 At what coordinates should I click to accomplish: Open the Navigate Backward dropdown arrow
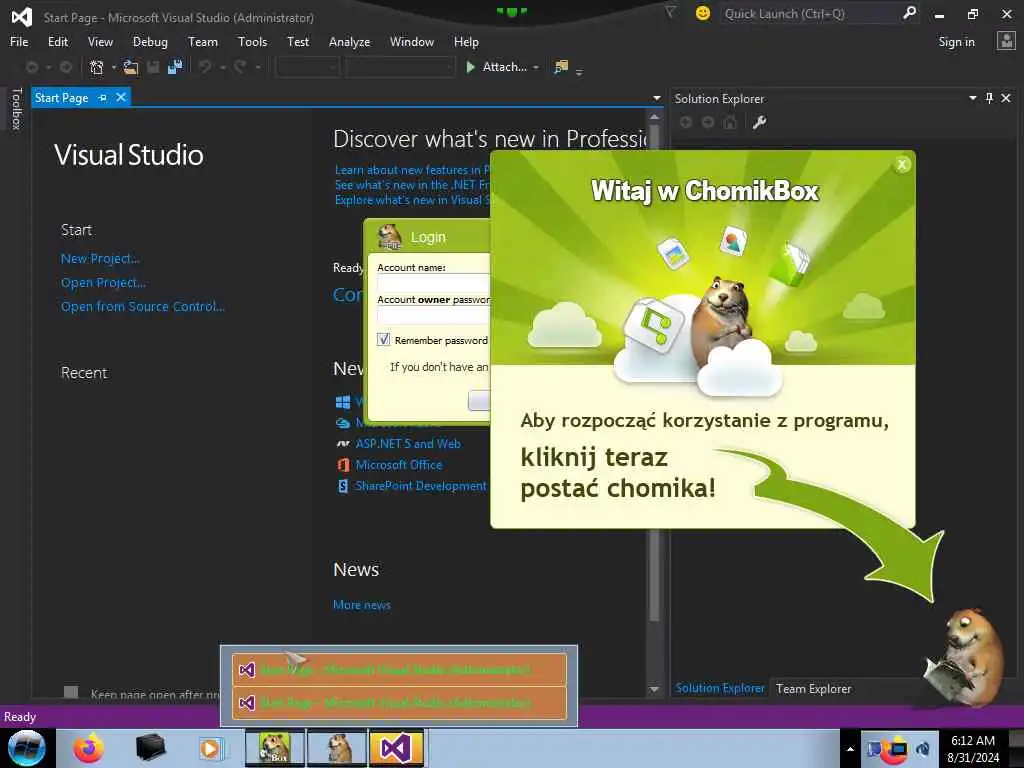click(49, 67)
